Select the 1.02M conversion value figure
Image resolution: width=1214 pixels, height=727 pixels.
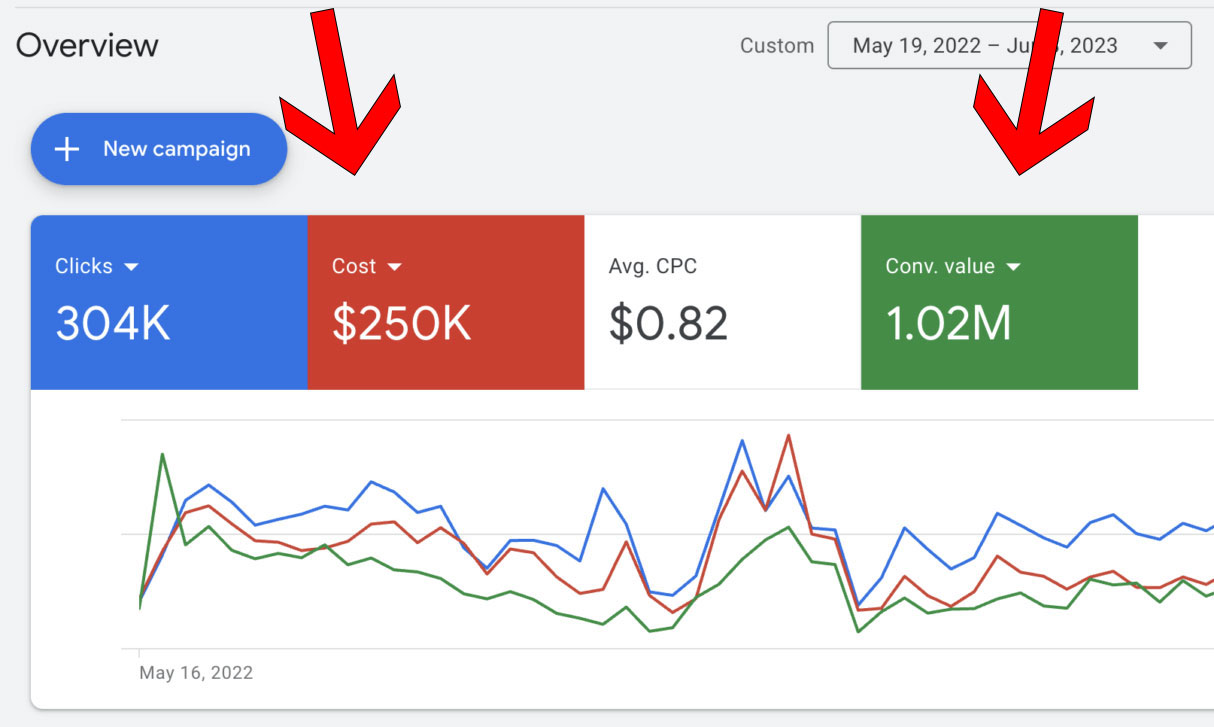pos(948,323)
